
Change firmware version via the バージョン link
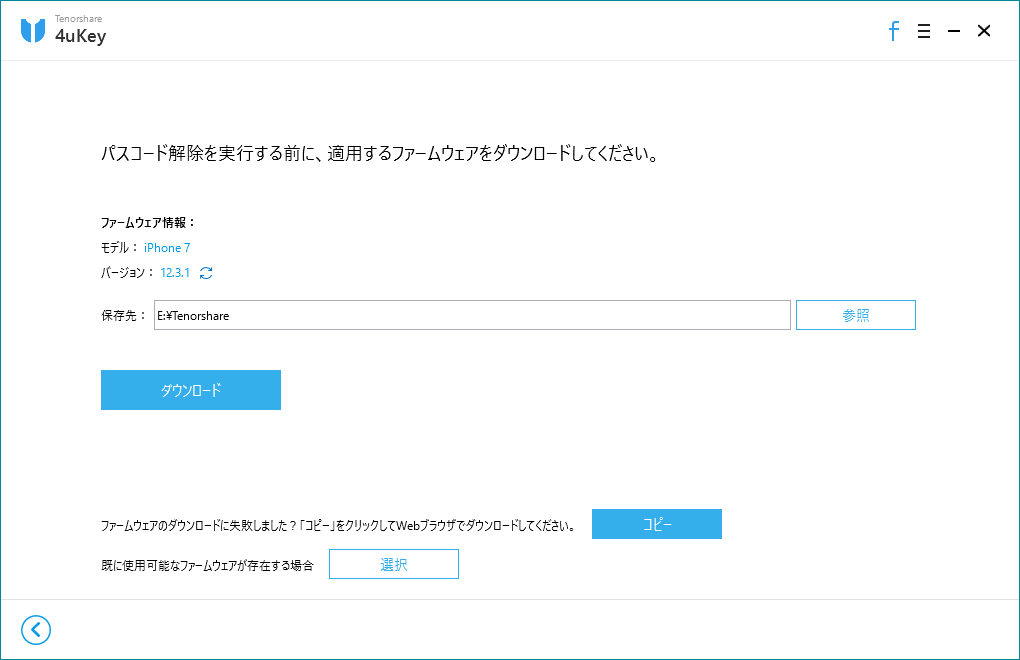[x=173, y=272]
